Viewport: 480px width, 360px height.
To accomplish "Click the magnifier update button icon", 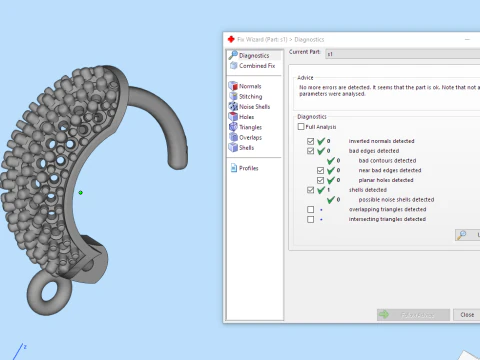I will coord(461,235).
